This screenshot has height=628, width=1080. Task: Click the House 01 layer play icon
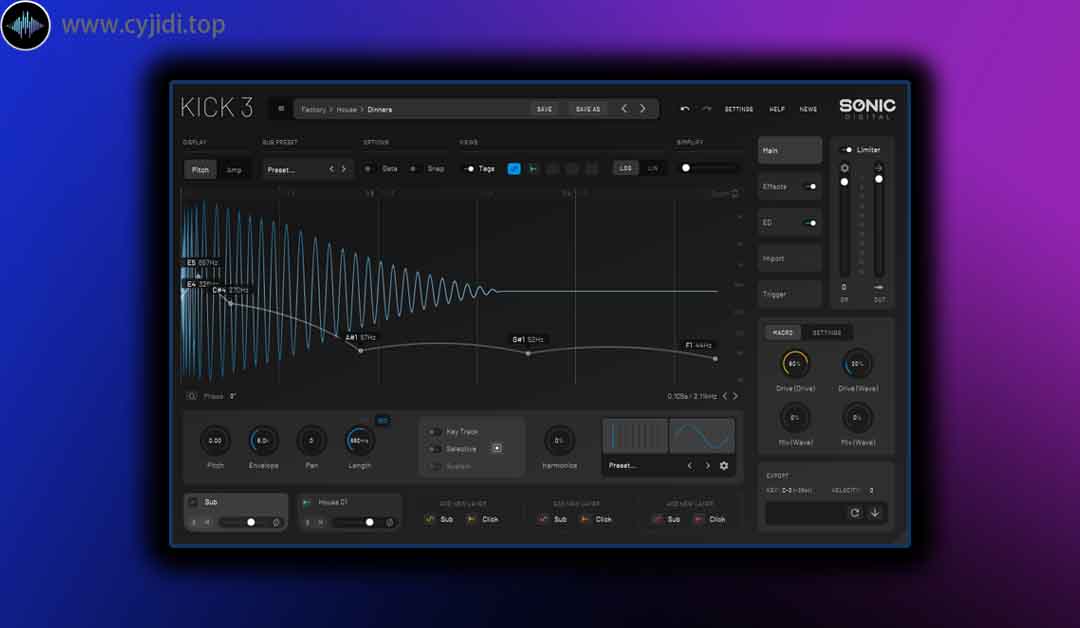[307, 502]
